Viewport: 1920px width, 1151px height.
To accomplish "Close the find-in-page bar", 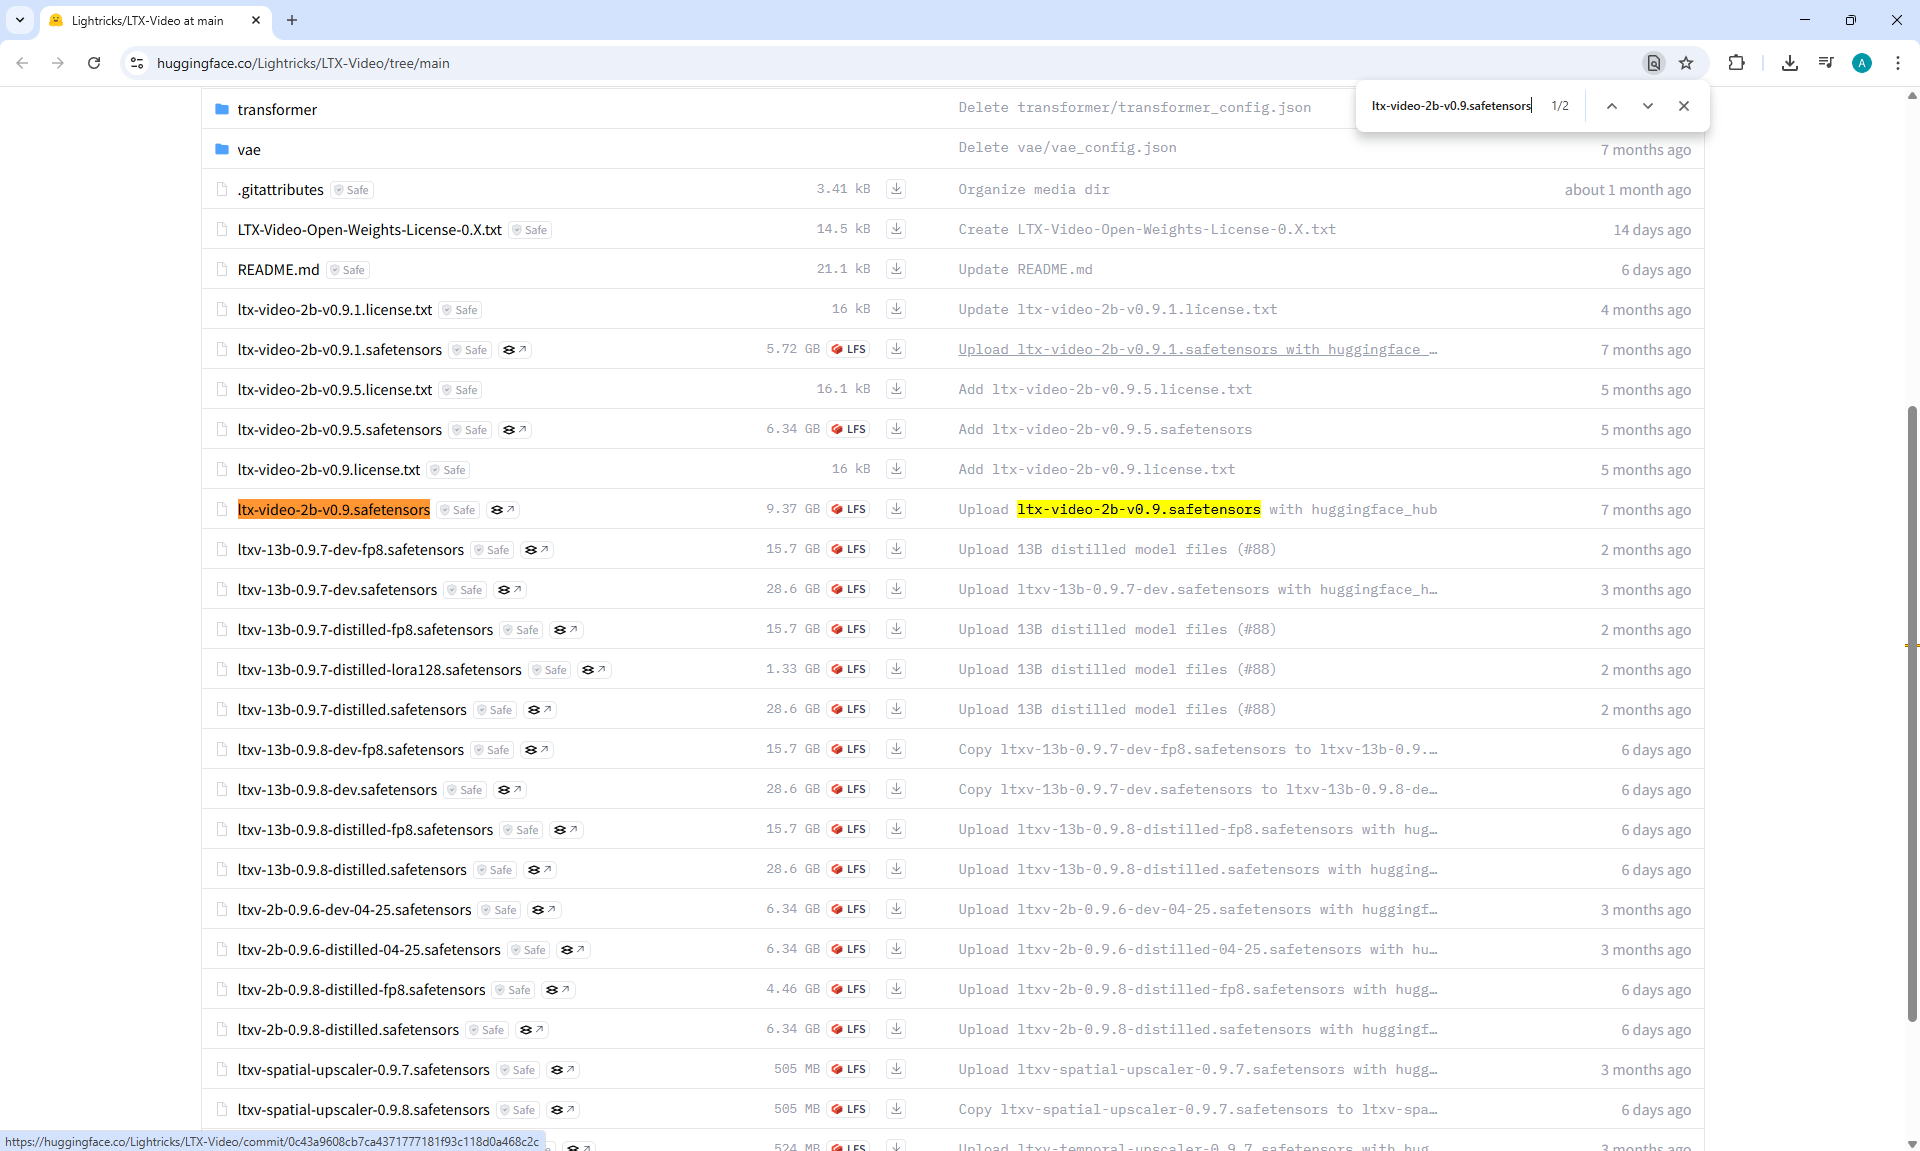I will click(x=1684, y=106).
